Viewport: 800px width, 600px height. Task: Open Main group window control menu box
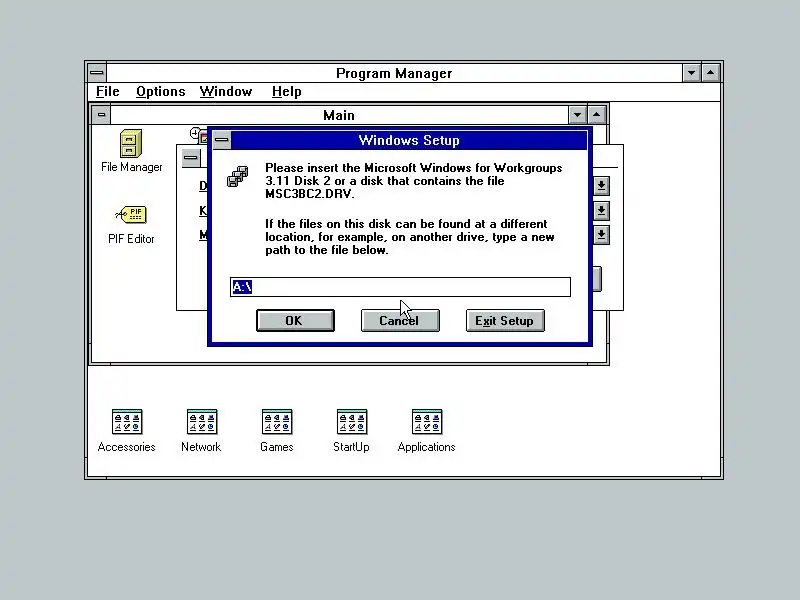101,115
